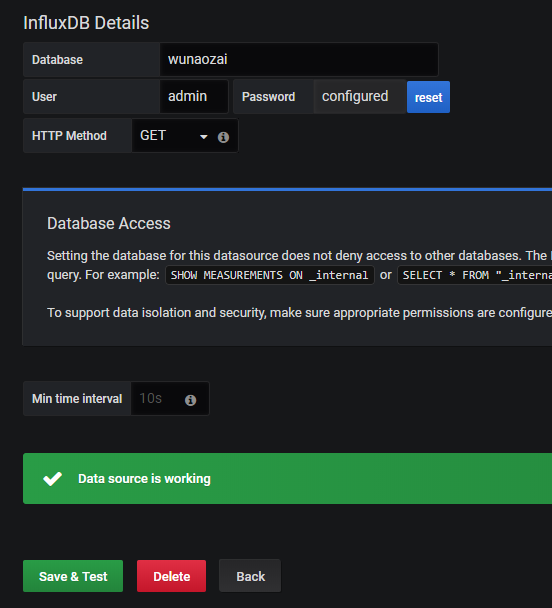552x608 pixels.
Task: Click the User label
Action: coord(44,97)
